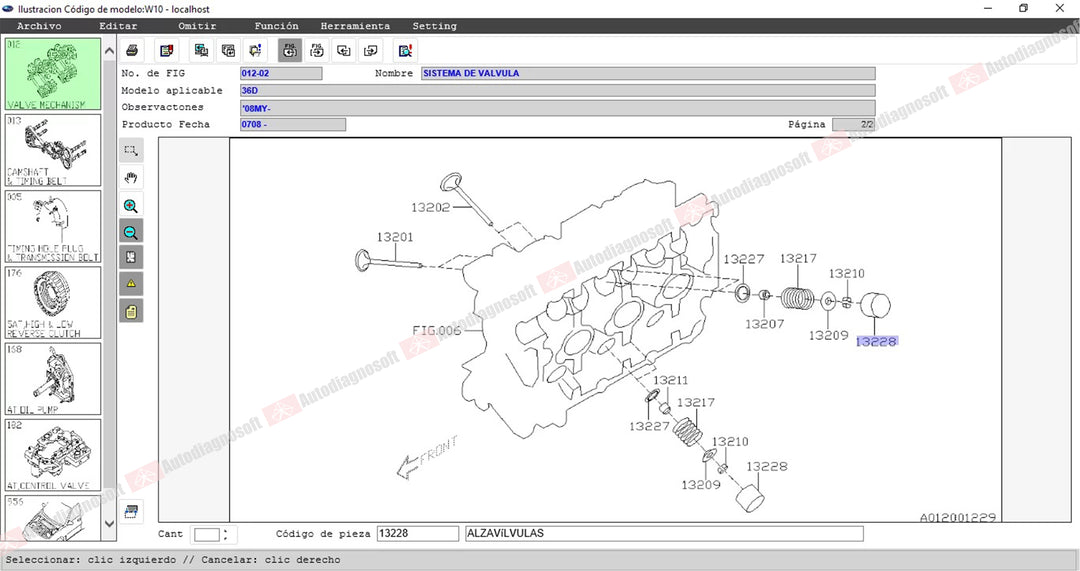Click the No. de FIG field 012-02

pos(281,73)
